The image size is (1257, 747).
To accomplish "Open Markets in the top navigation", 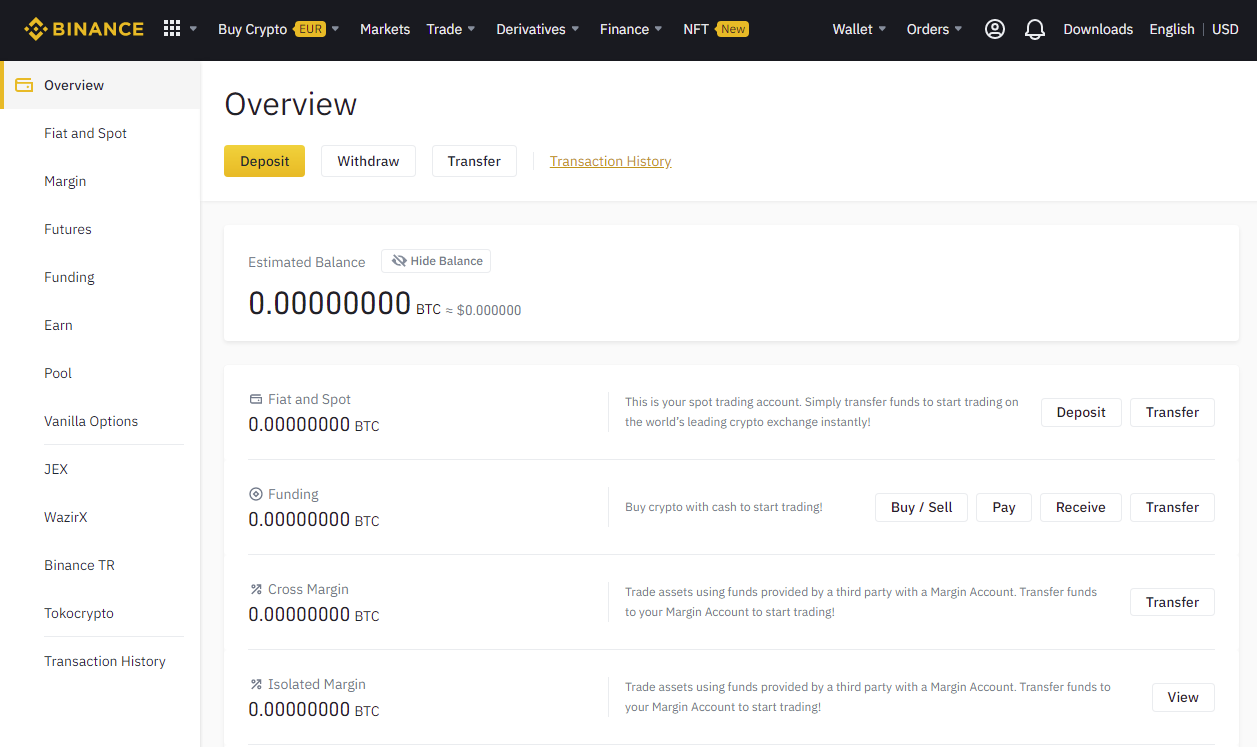I will pyautogui.click(x=385, y=29).
